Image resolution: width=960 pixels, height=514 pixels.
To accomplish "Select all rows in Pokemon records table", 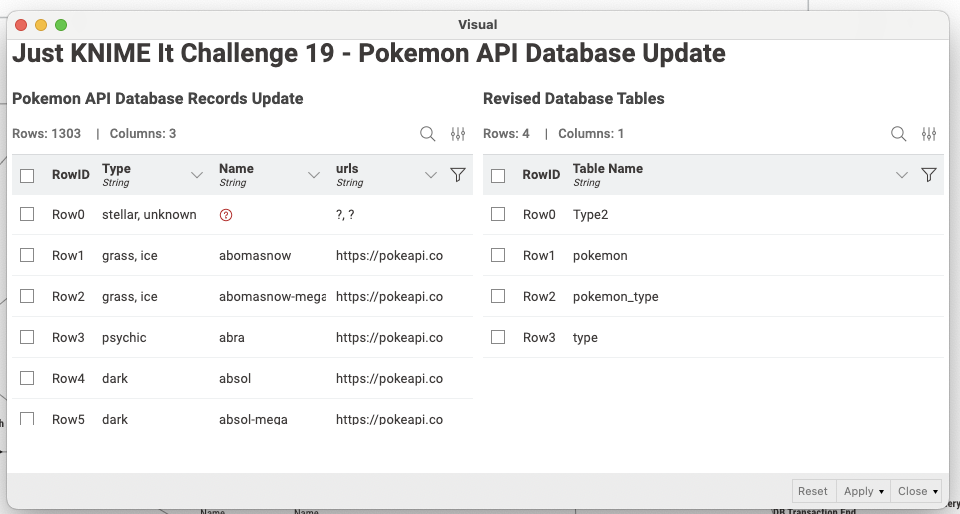I will [x=28, y=176].
